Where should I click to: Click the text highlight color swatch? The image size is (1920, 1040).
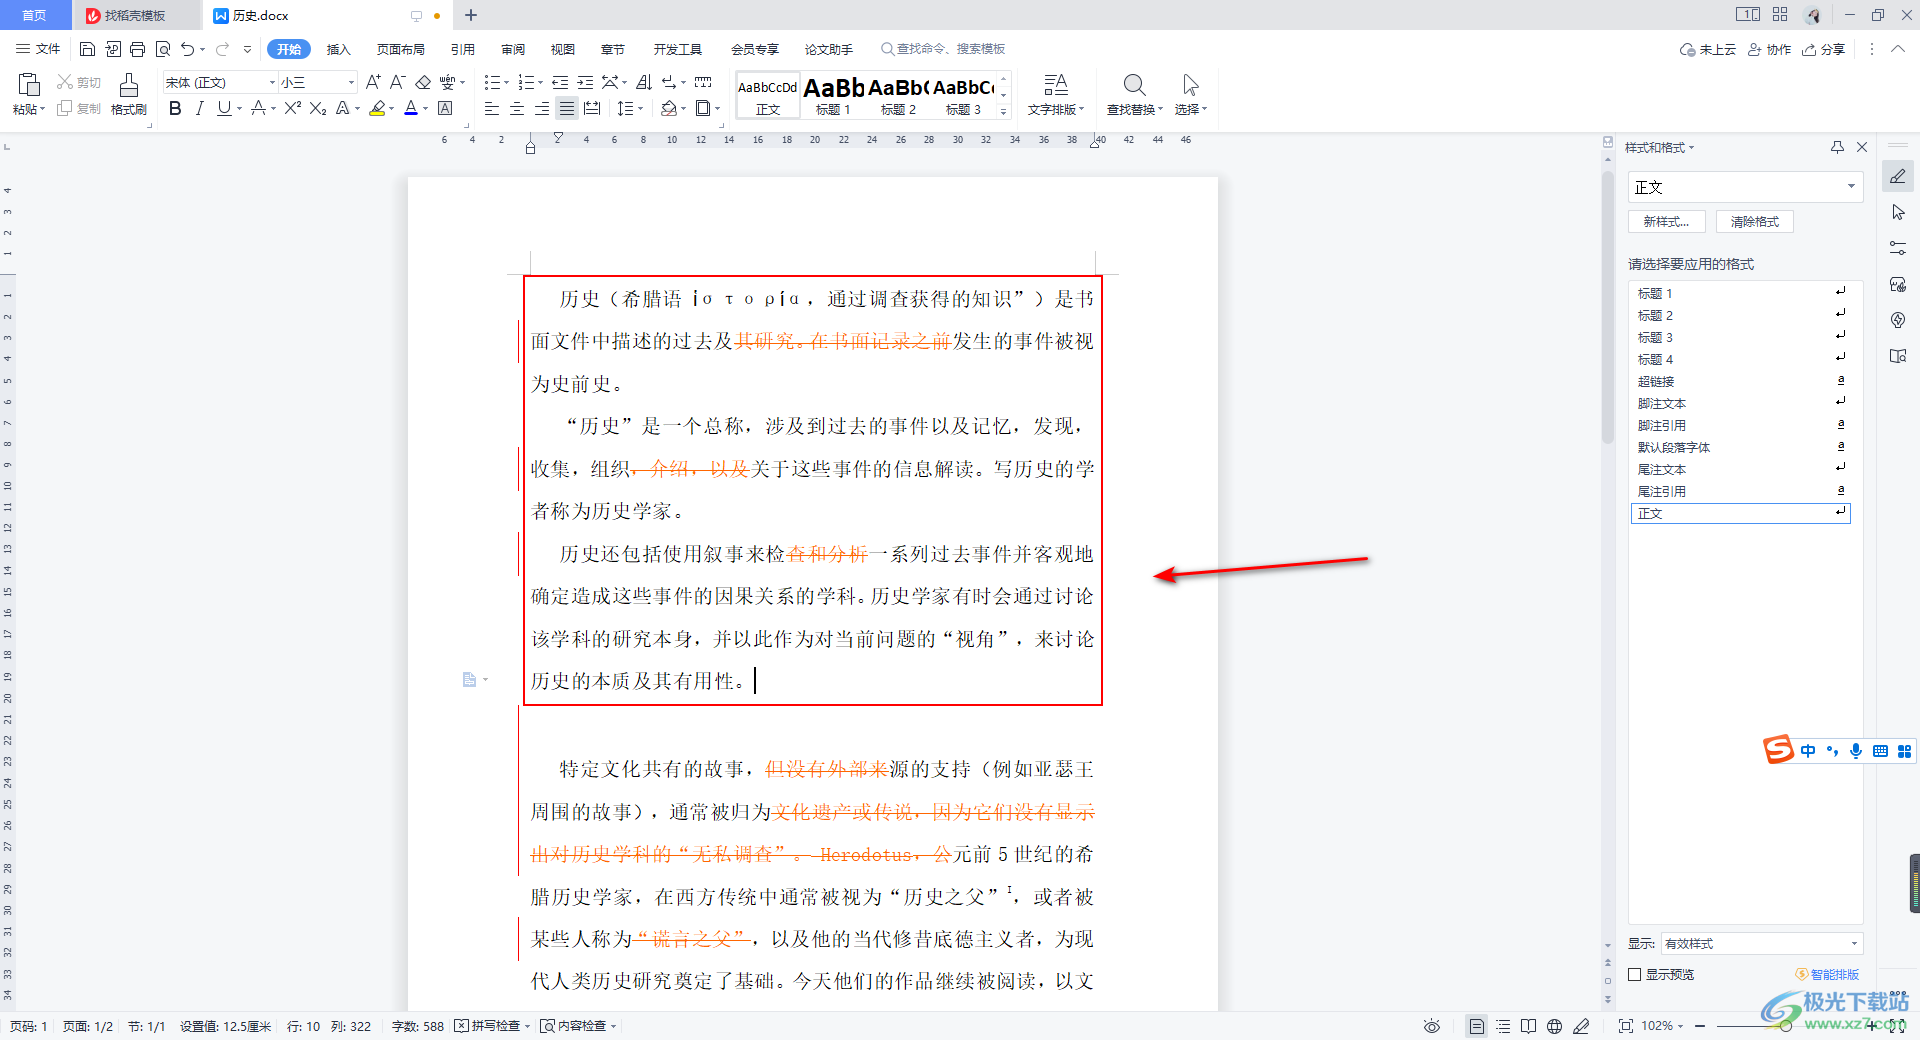tap(377, 108)
